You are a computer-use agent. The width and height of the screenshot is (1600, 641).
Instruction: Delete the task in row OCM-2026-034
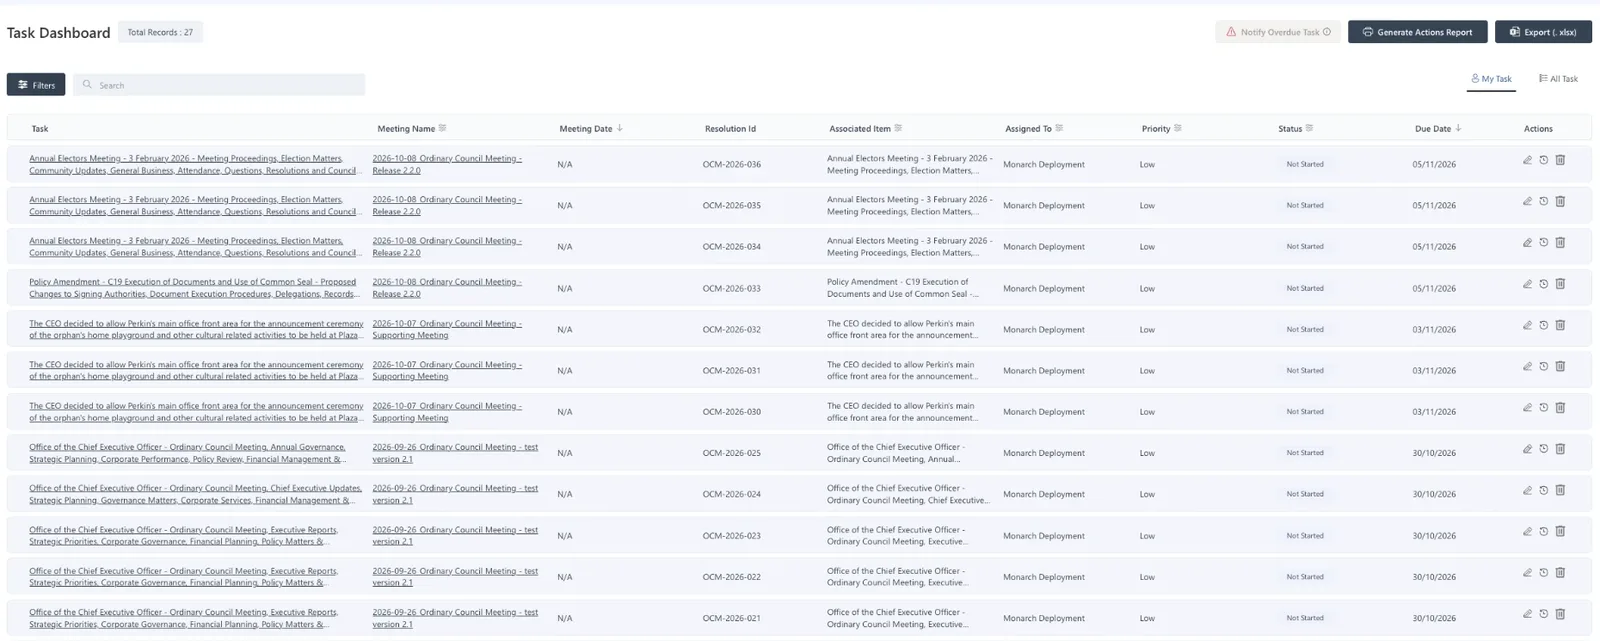tap(1560, 242)
